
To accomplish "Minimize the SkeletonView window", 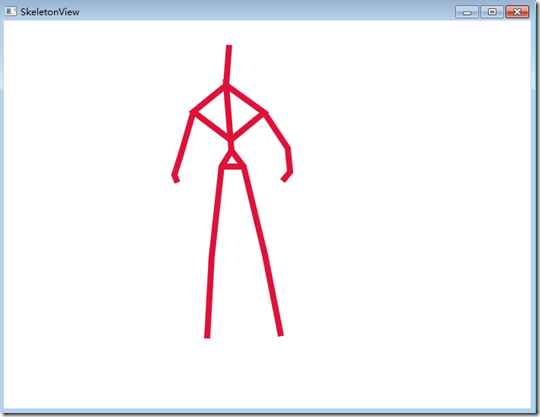I will pyautogui.click(x=467, y=12).
